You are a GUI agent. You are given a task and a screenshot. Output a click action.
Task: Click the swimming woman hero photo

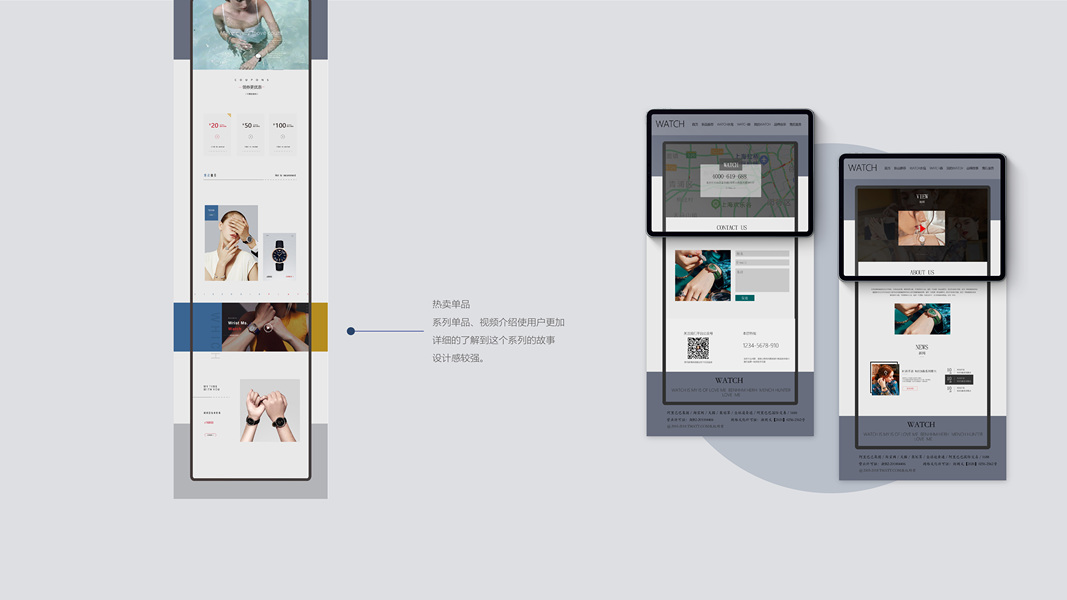click(251, 34)
